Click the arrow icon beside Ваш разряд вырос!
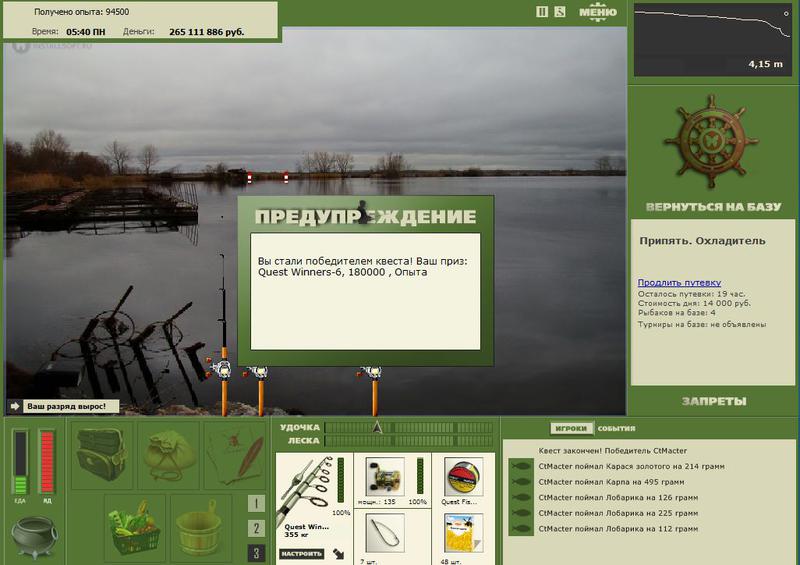Image resolution: width=800 pixels, height=565 pixels. (14, 406)
